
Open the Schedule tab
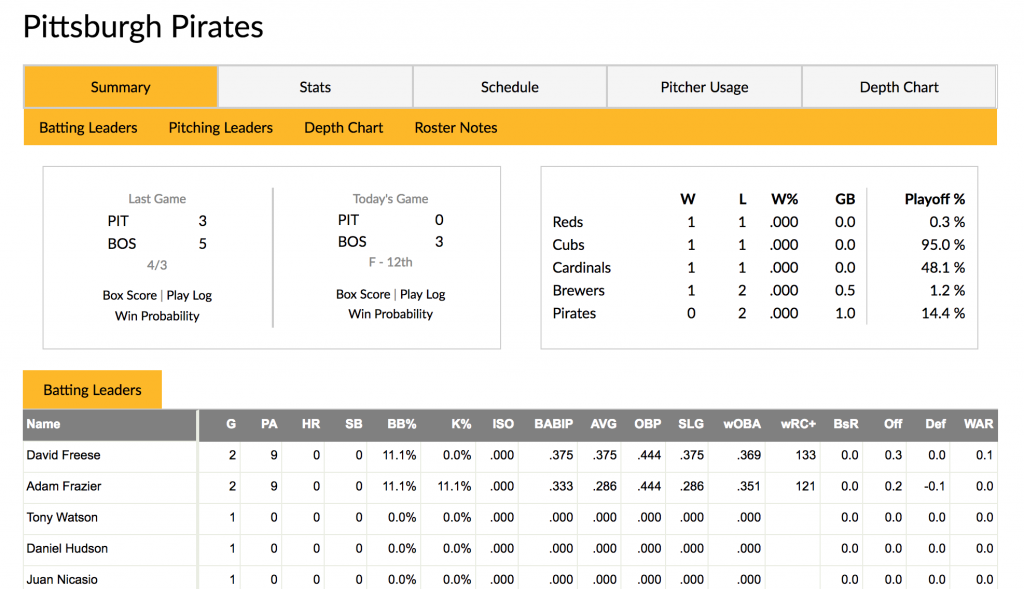[x=509, y=87]
